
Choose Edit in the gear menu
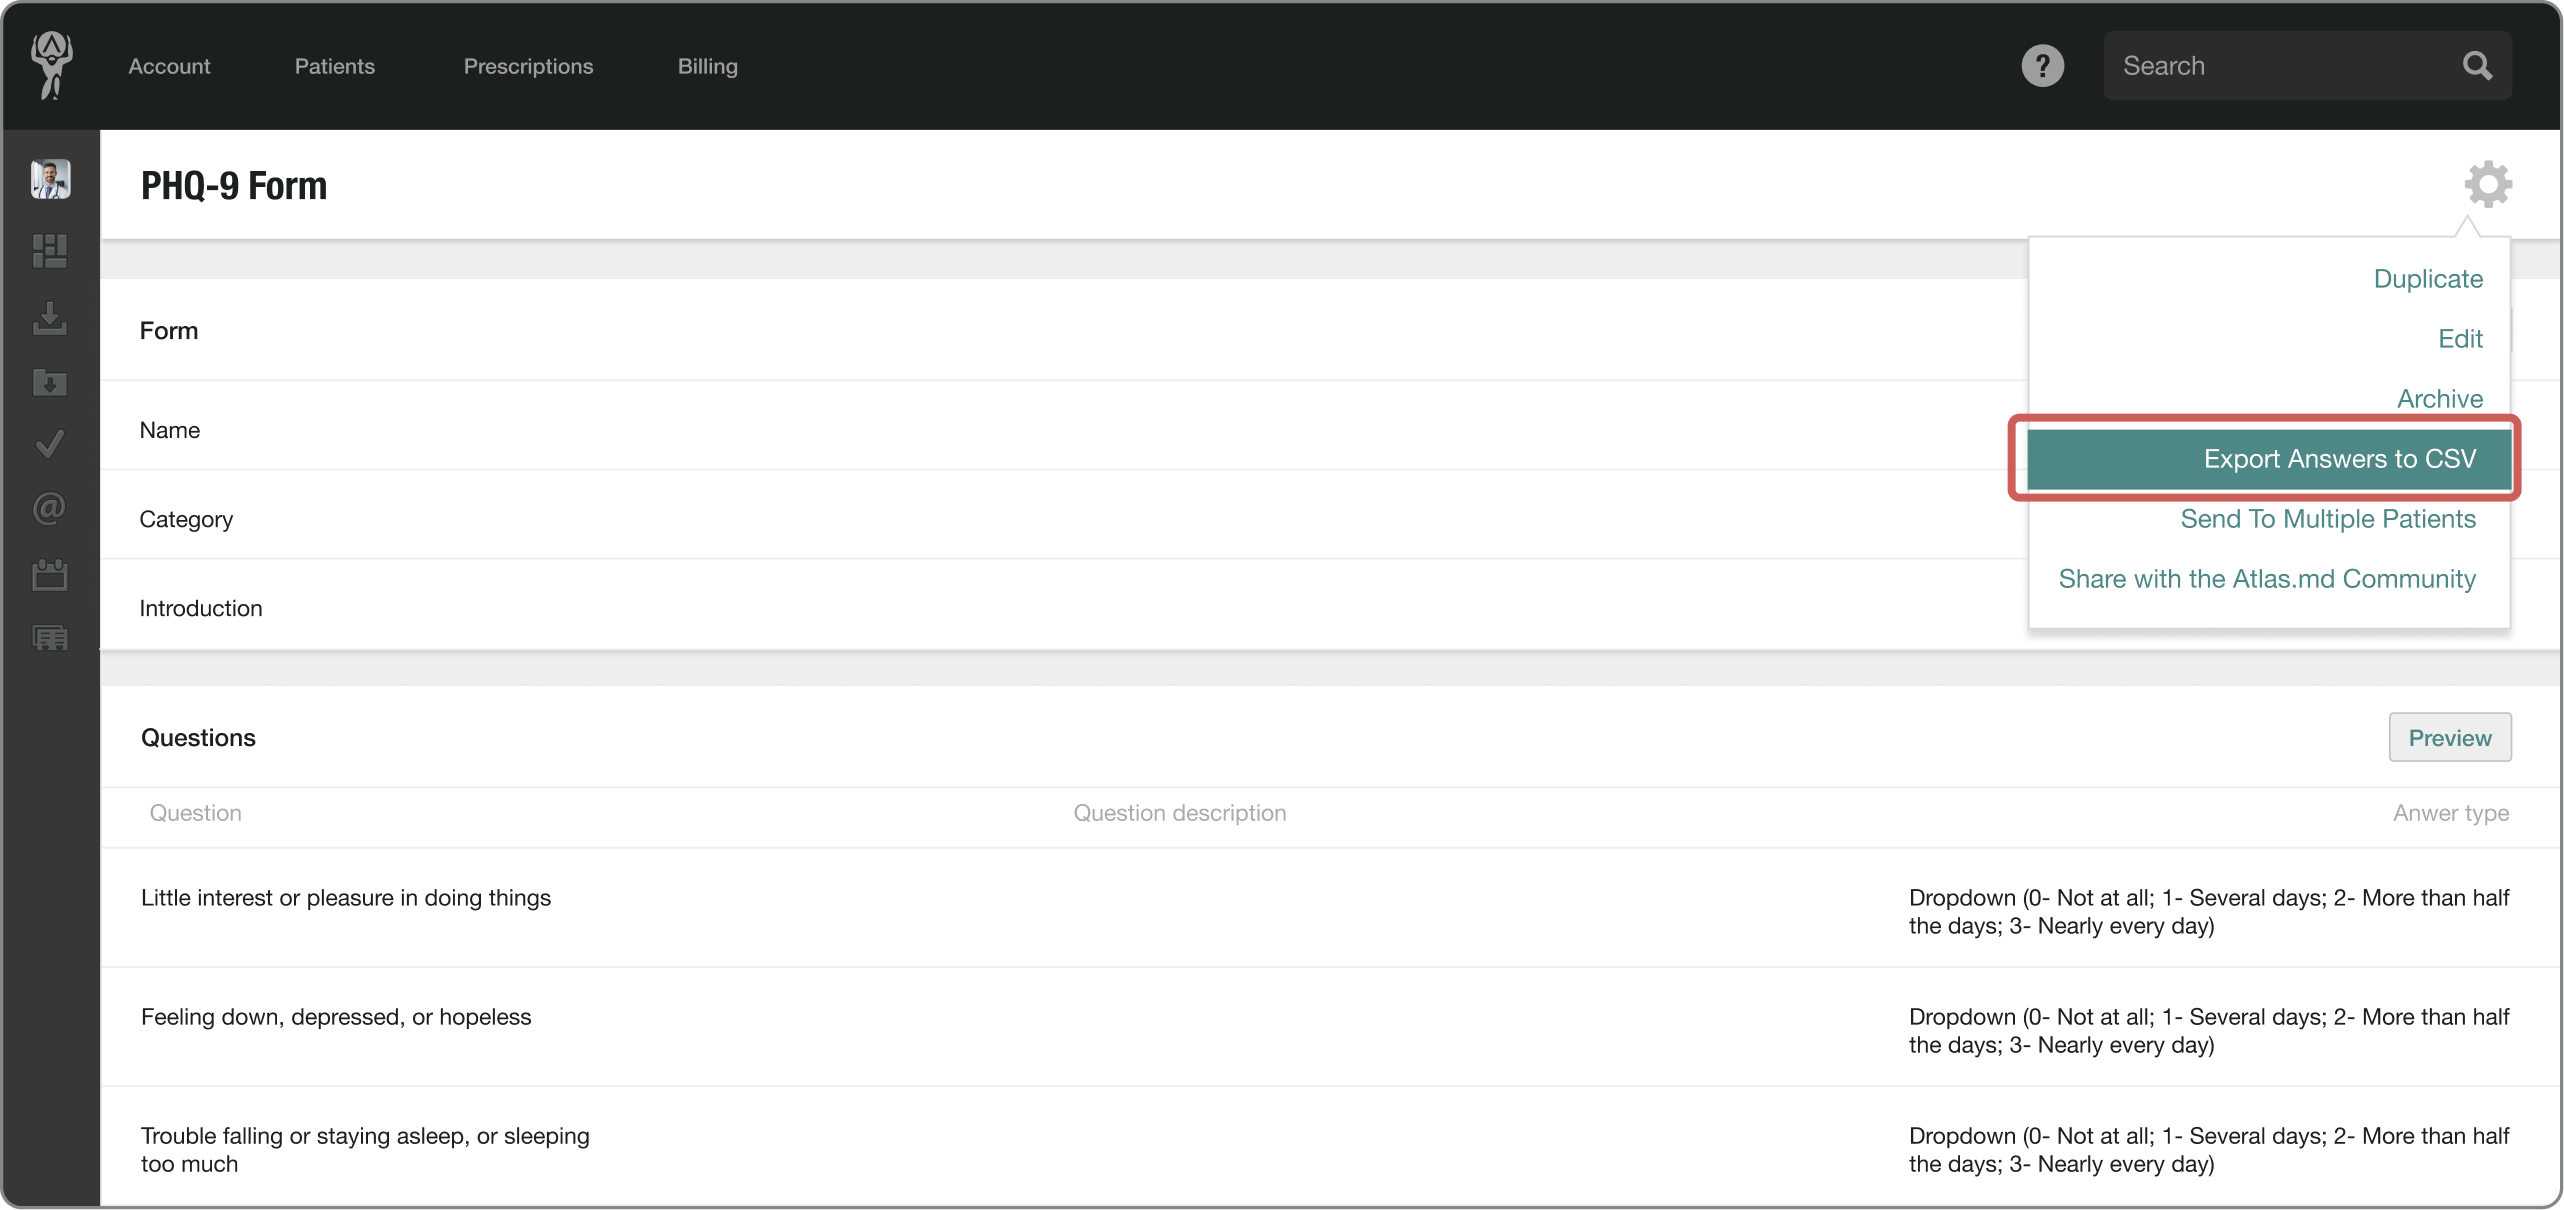click(2460, 339)
